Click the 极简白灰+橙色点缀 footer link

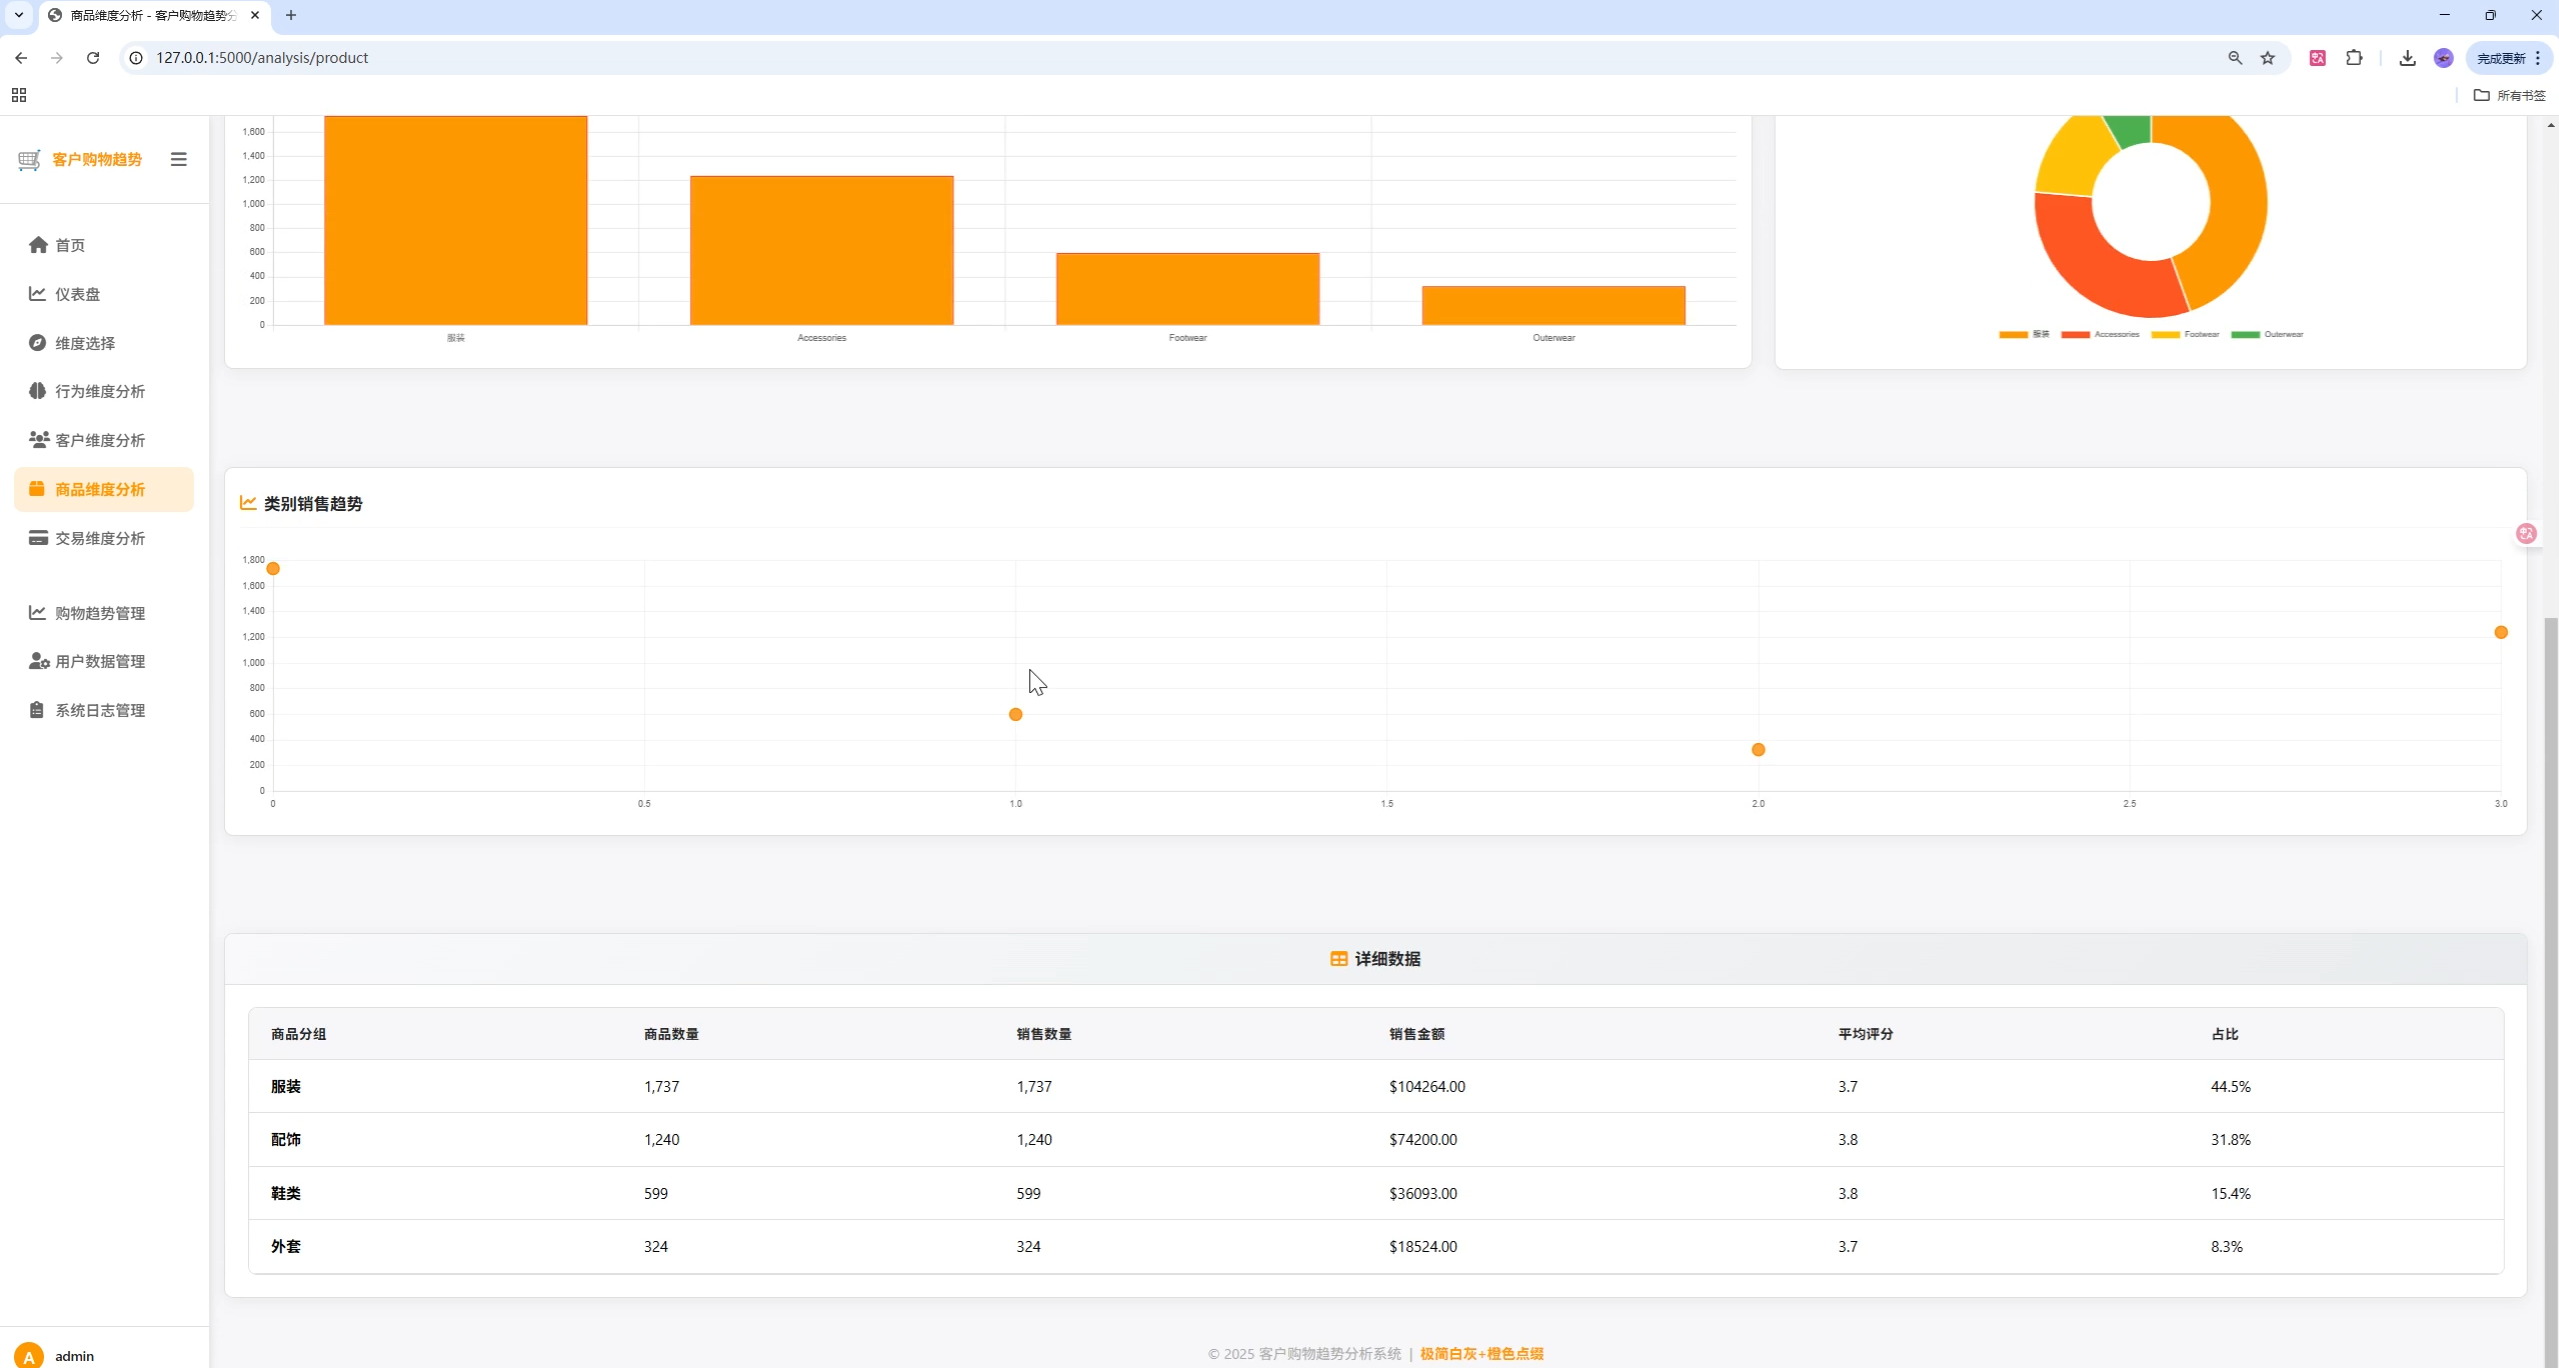(x=1481, y=1353)
